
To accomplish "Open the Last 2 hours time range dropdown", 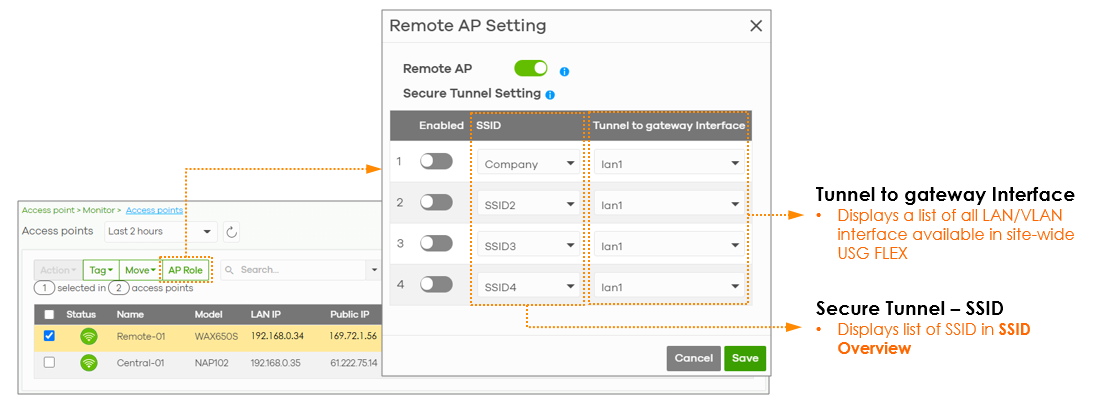I will pos(160,231).
